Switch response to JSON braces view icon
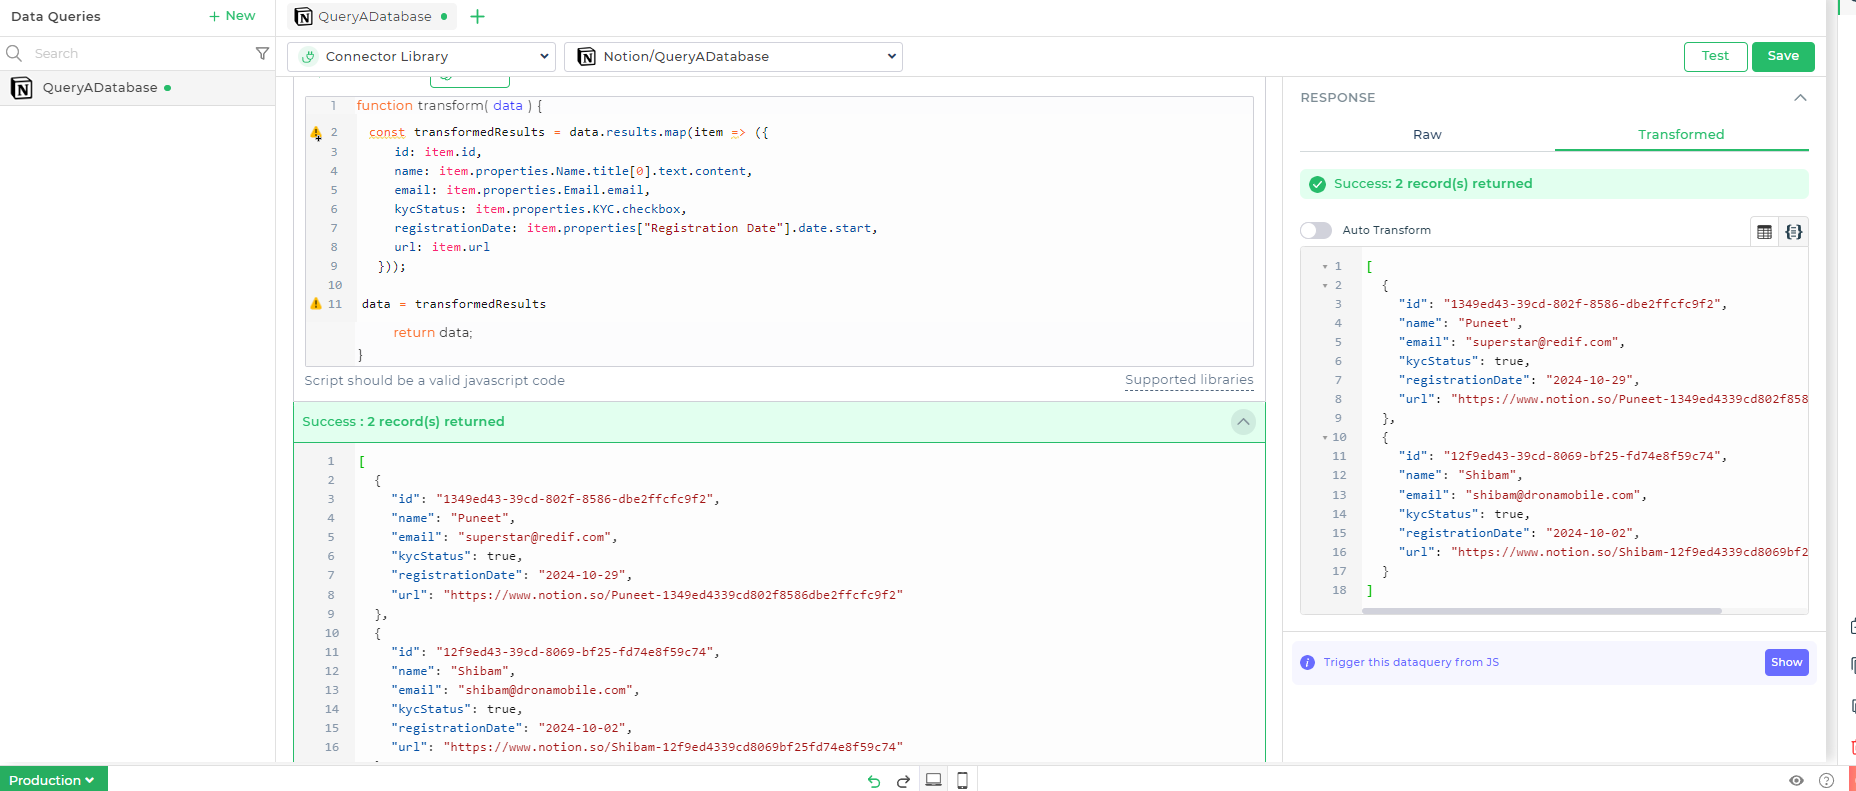 [1794, 232]
